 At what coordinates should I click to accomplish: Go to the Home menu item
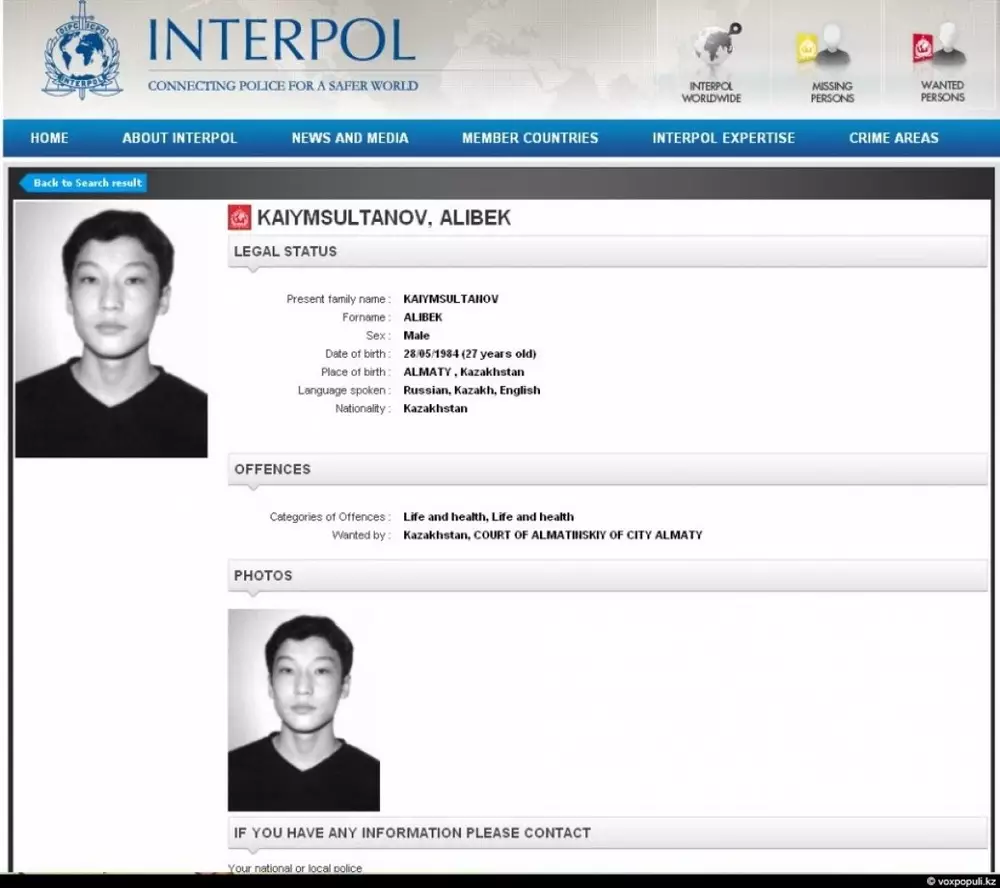[x=49, y=138]
